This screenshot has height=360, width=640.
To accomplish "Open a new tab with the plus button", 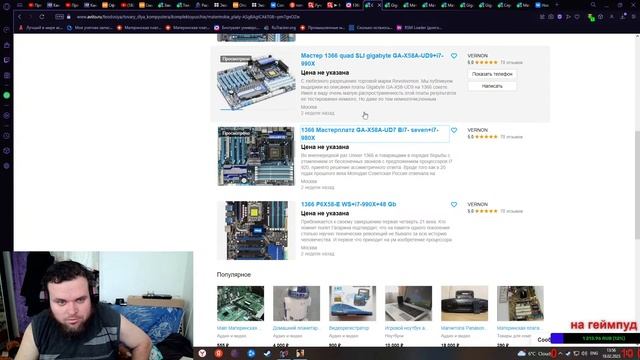I will tap(557, 5).
